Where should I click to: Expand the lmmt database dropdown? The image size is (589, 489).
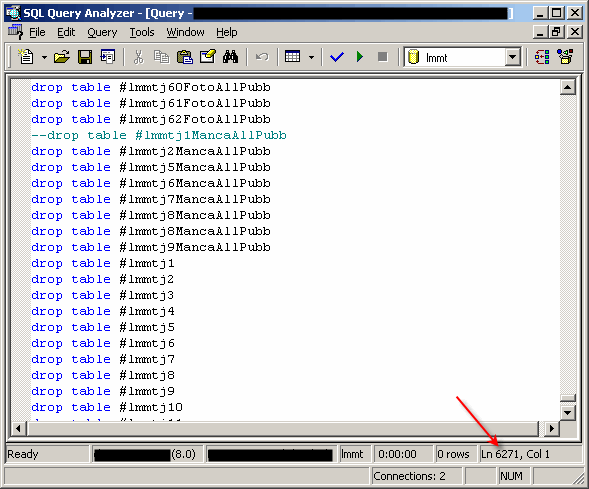click(x=512, y=57)
